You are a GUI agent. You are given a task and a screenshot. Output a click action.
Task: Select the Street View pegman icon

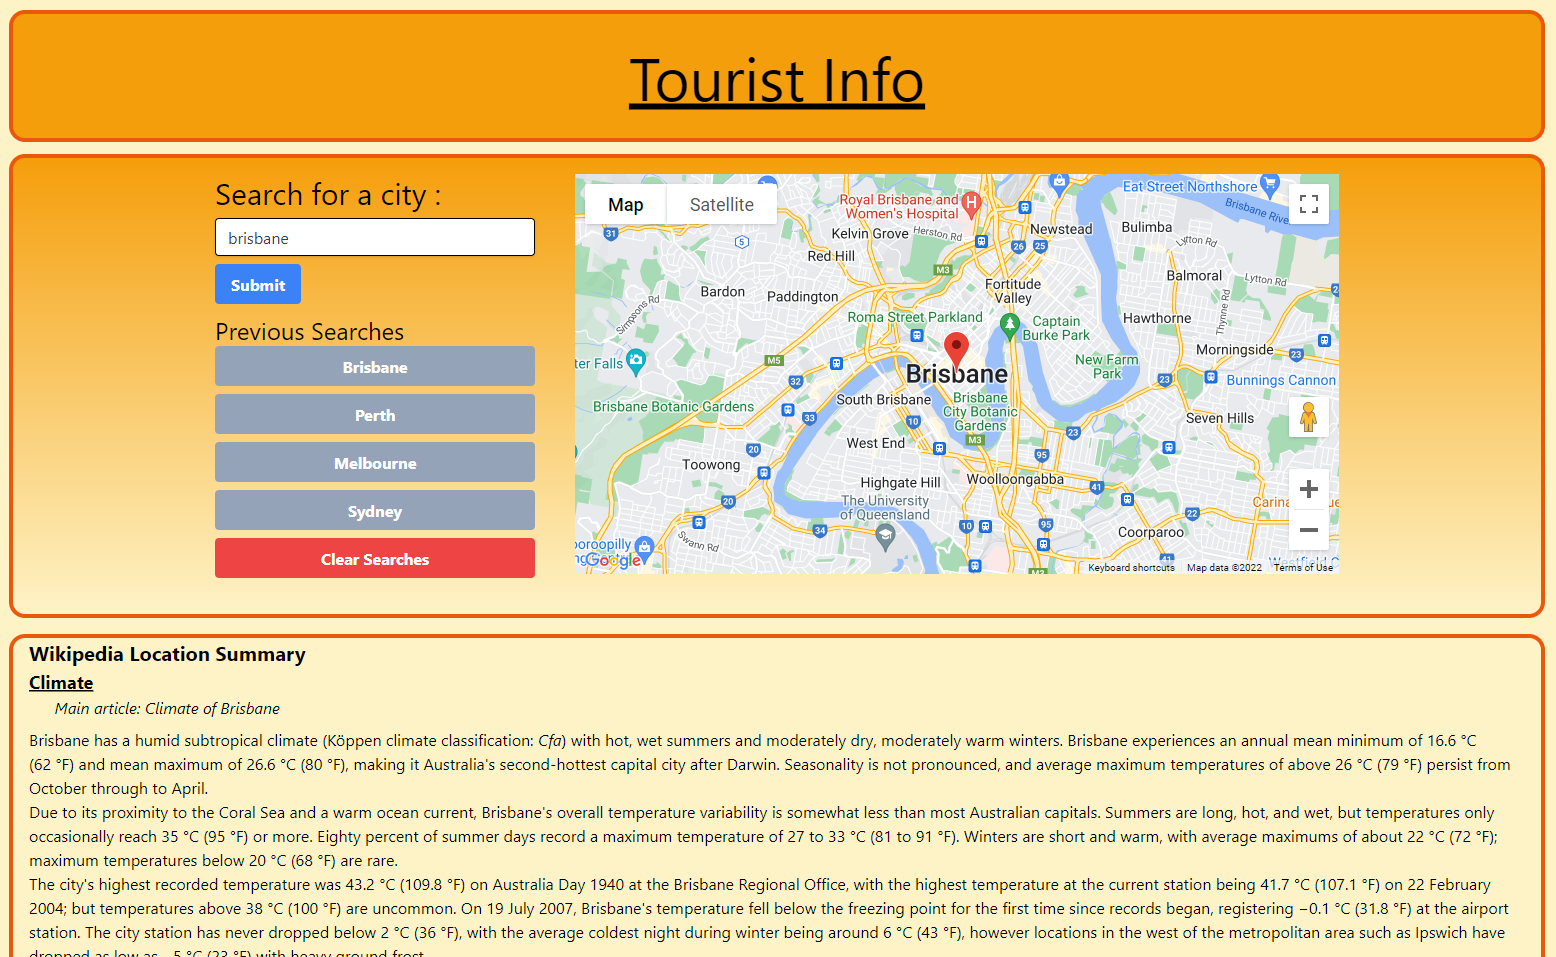coord(1308,417)
